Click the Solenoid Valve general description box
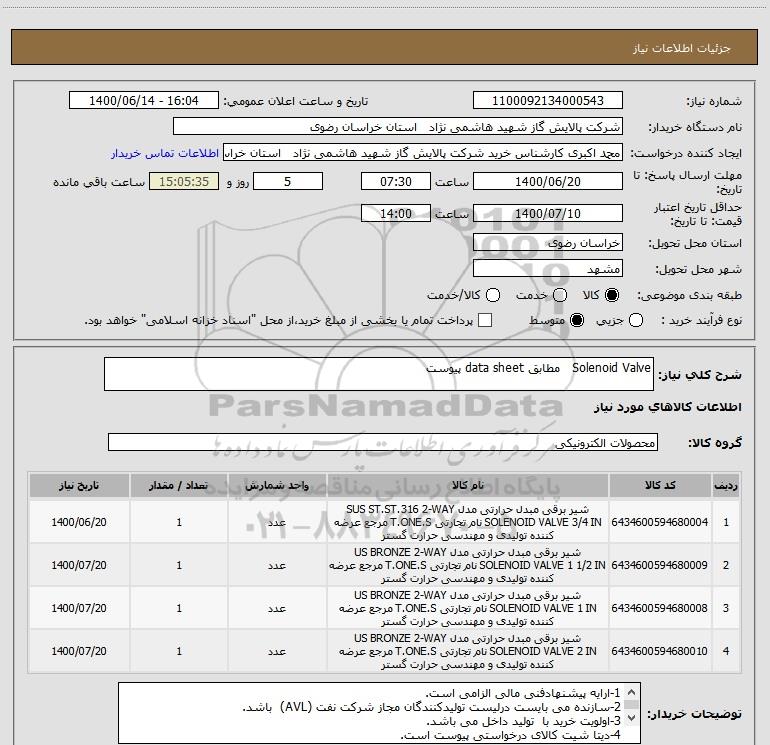This screenshot has height=745, width=770. pyautogui.click(x=379, y=374)
